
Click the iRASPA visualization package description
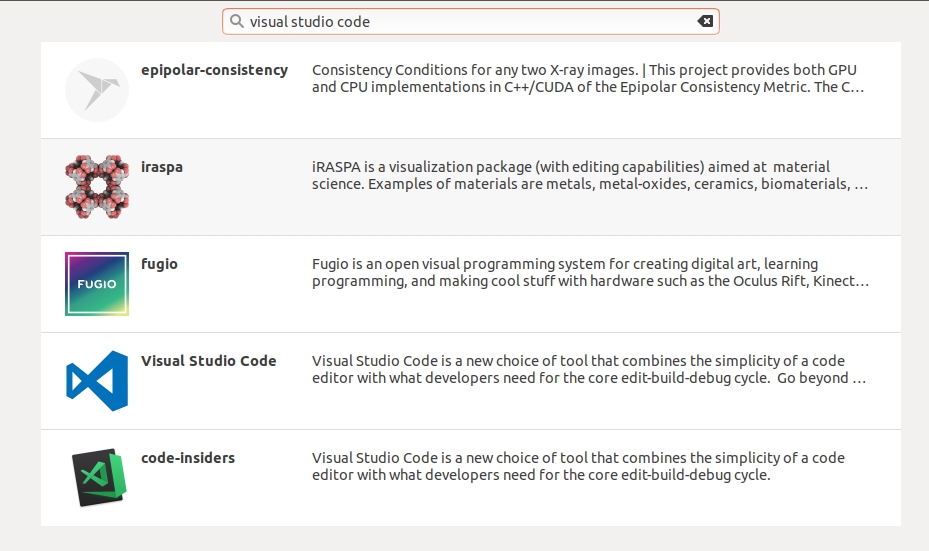(x=589, y=176)
